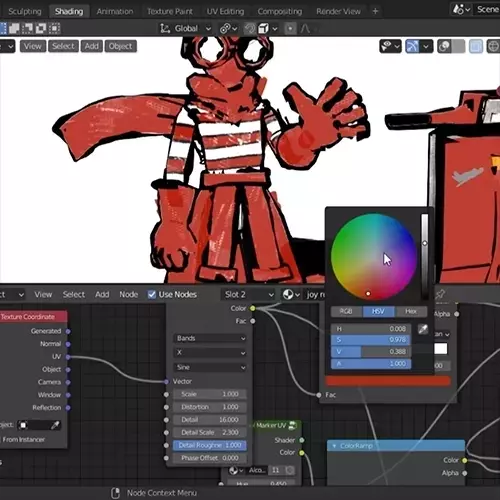500x500 pixels.
Task: Click the color eyedropper in picker
Action: (x=423, y=329)
